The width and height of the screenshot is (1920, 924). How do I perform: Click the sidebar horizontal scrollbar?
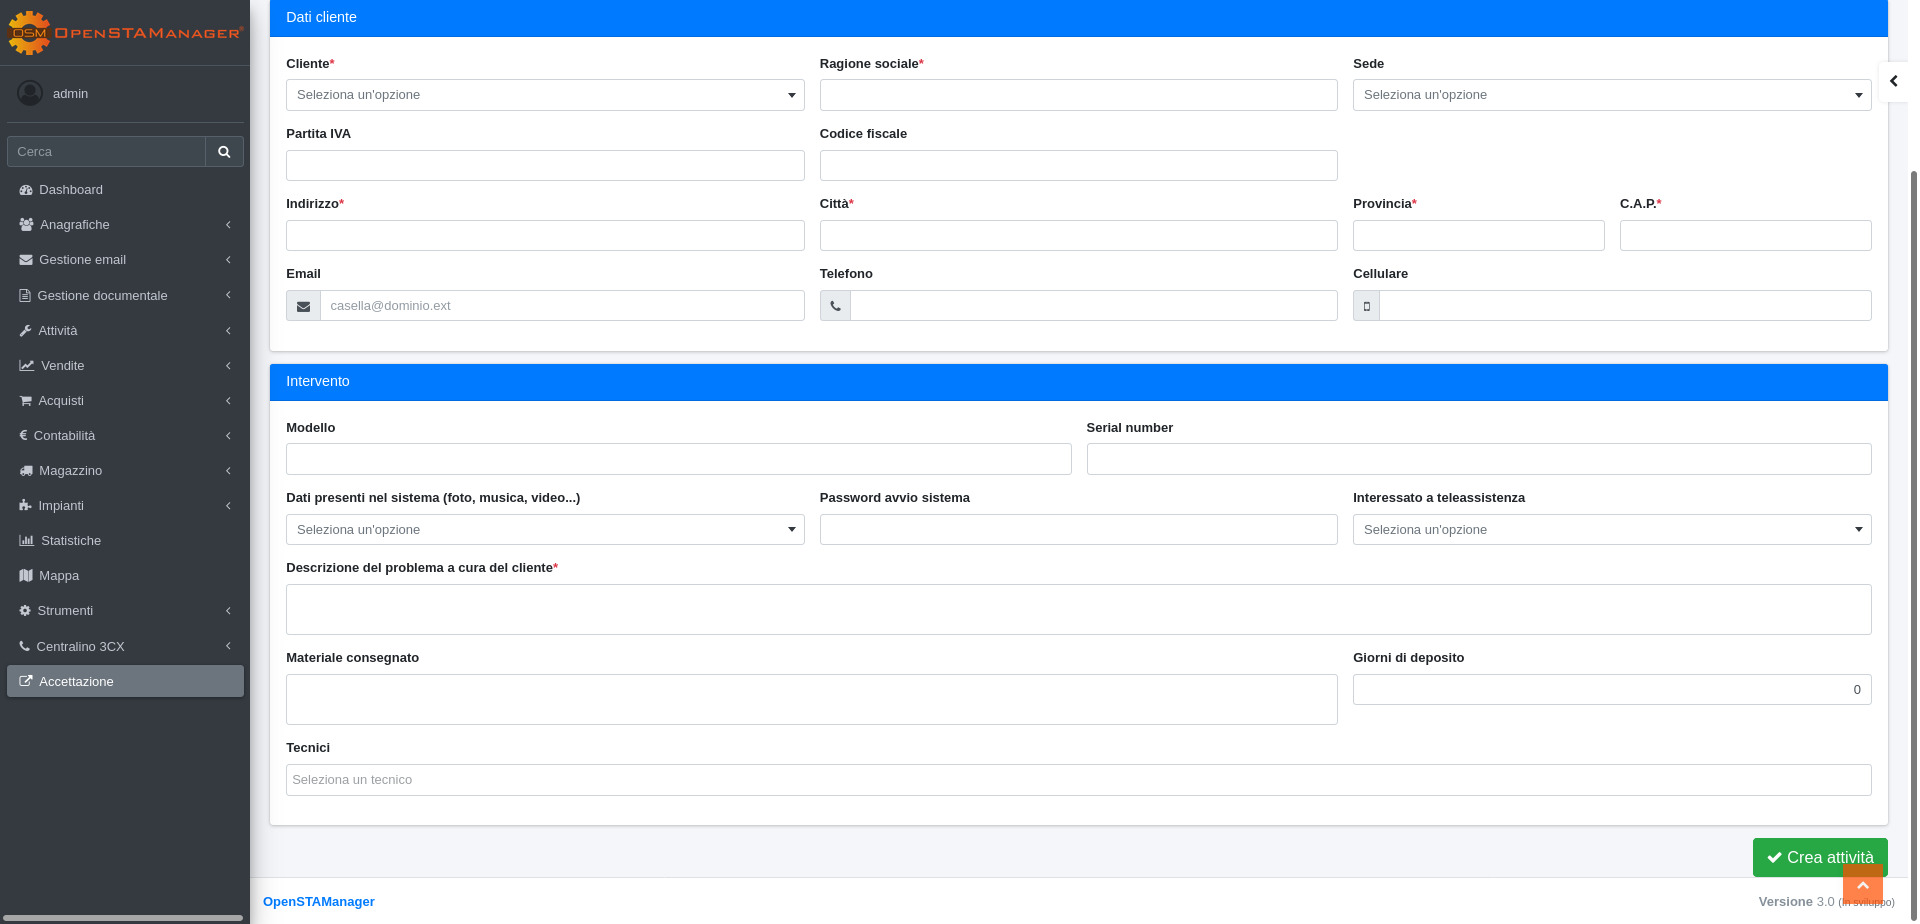[125, 917]
